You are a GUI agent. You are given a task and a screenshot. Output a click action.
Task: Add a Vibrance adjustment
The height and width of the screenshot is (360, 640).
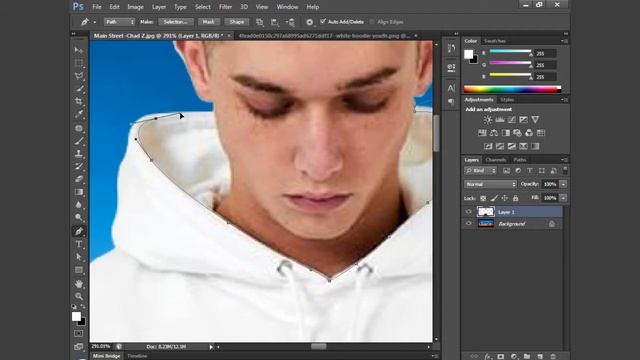tap(535, 120)
